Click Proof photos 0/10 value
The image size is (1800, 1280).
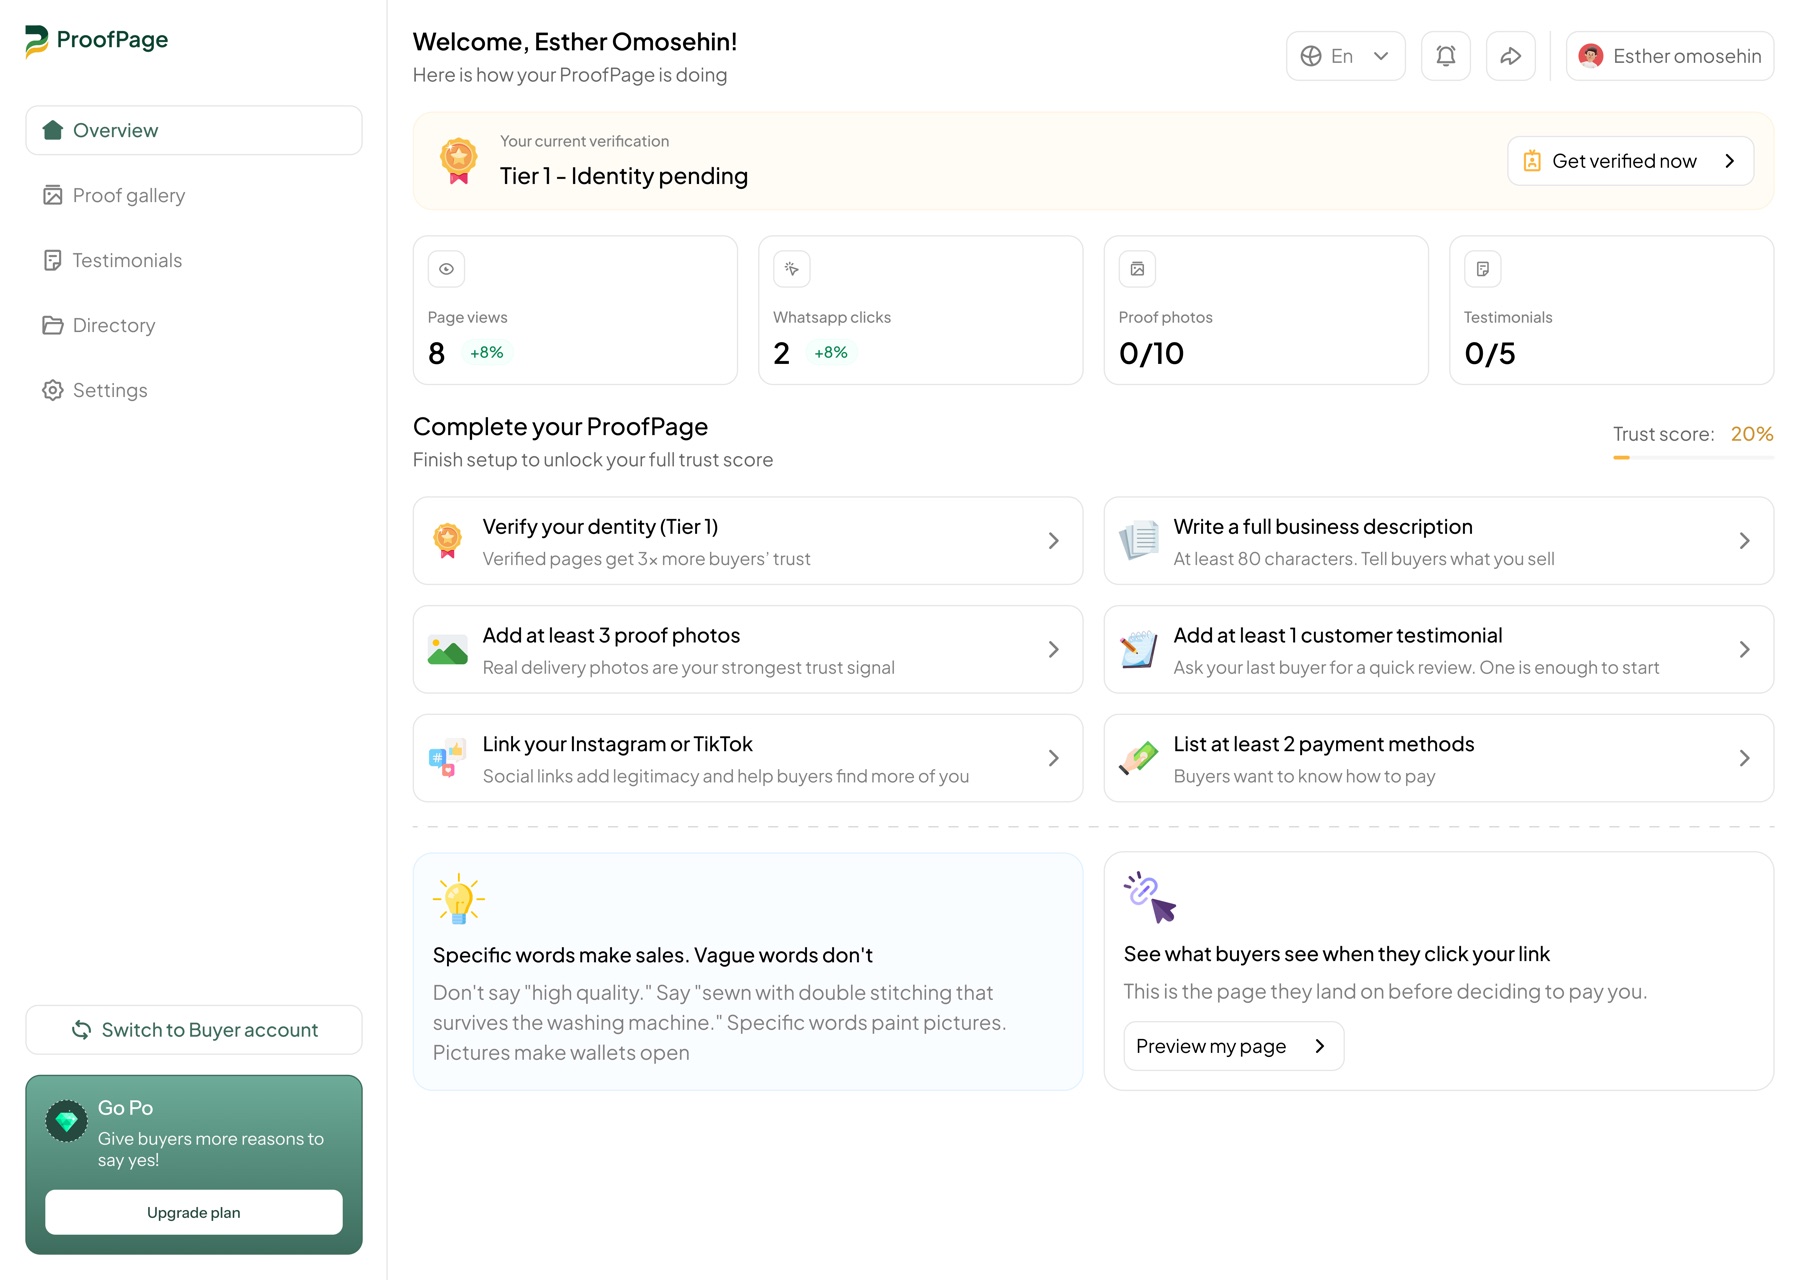1151,353
